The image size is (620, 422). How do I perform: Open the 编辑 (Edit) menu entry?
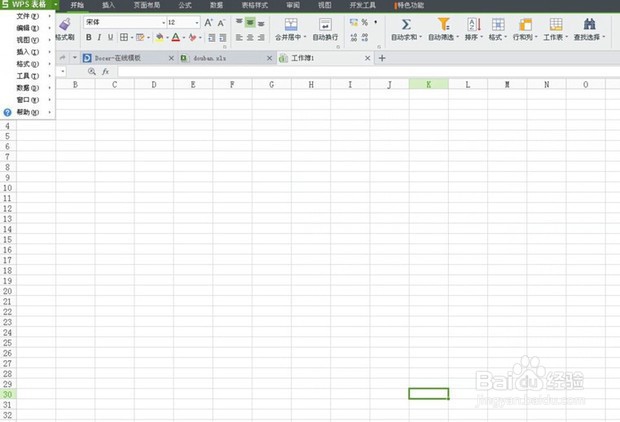coord(28,28)
